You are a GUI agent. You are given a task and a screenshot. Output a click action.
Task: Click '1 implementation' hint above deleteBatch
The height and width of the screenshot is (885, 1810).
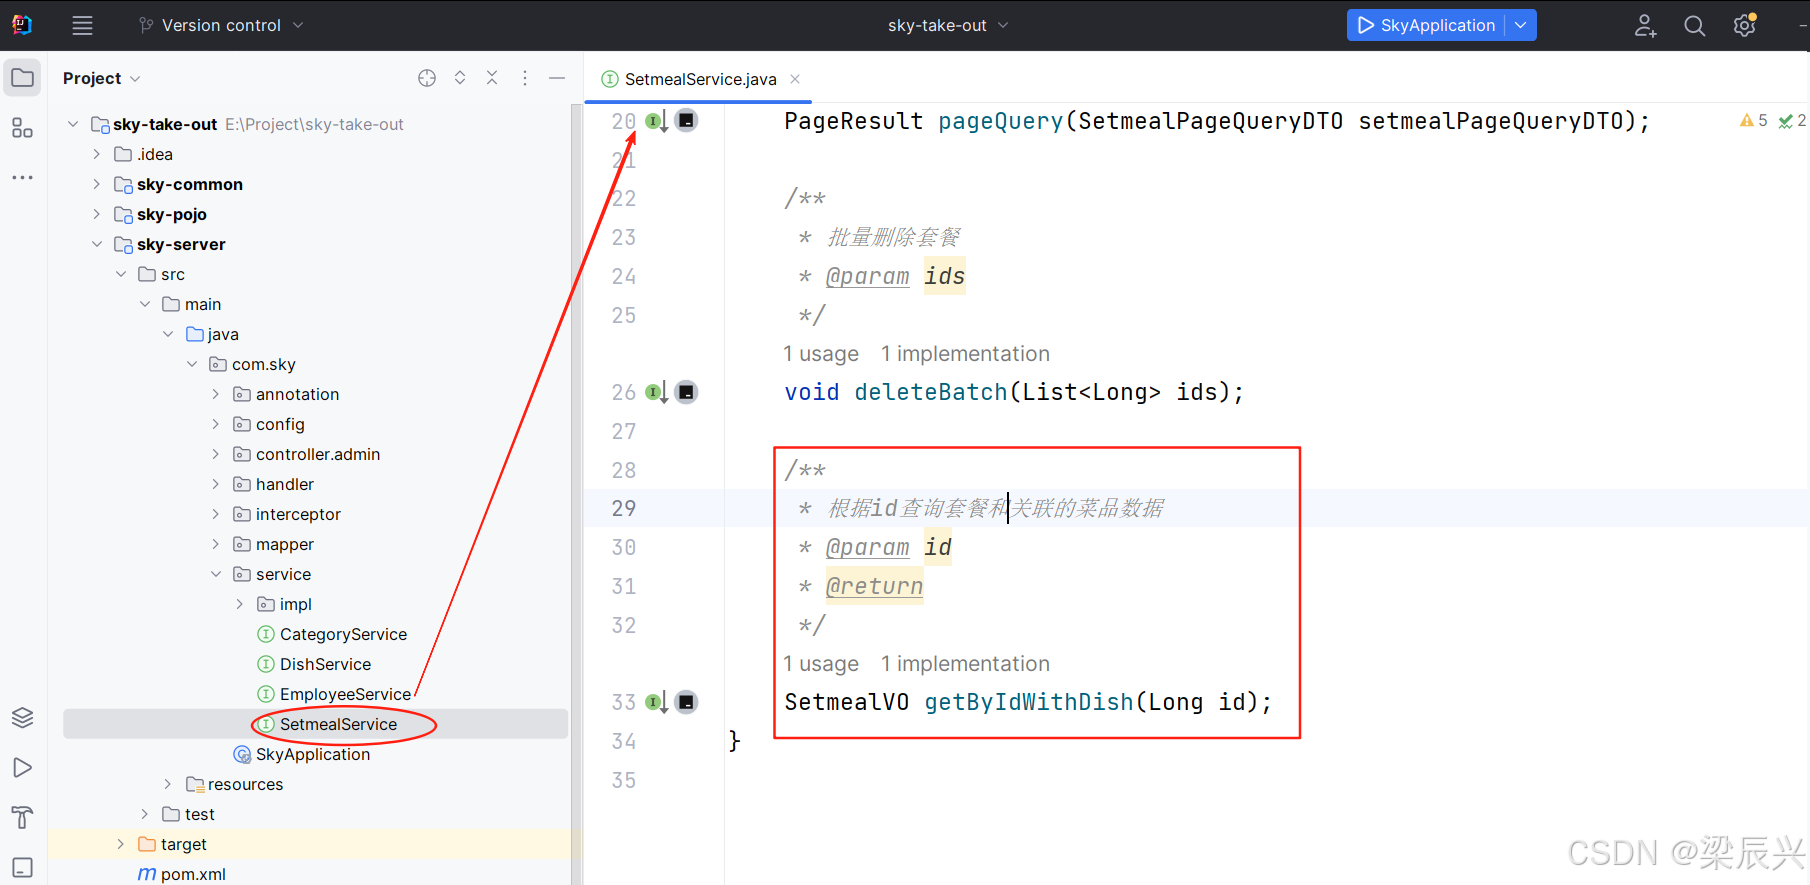point(965,354)
